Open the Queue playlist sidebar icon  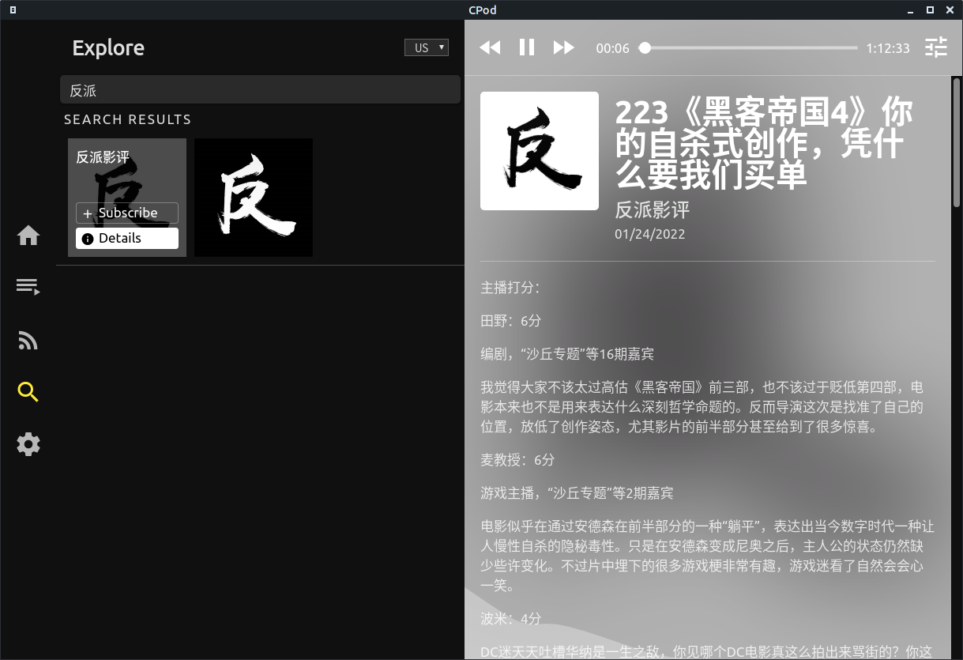pyautogui.click(x=28, y=286)
